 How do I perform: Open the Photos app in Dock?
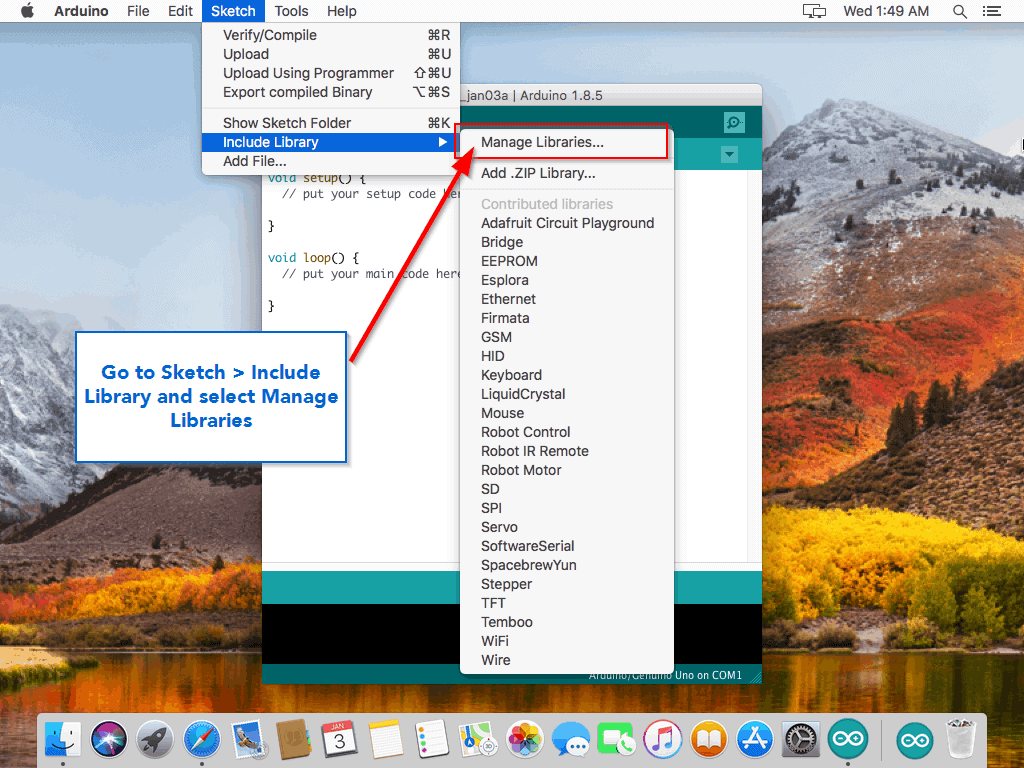coord(524,739)
